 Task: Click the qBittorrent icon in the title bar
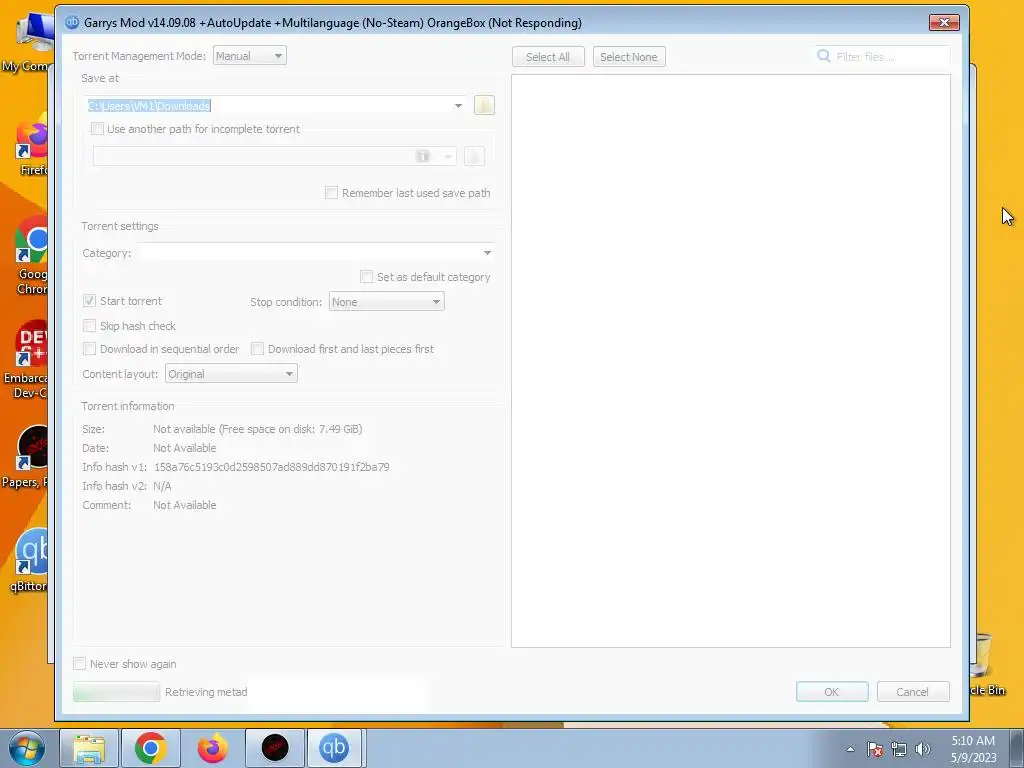[x=72, y=22]
